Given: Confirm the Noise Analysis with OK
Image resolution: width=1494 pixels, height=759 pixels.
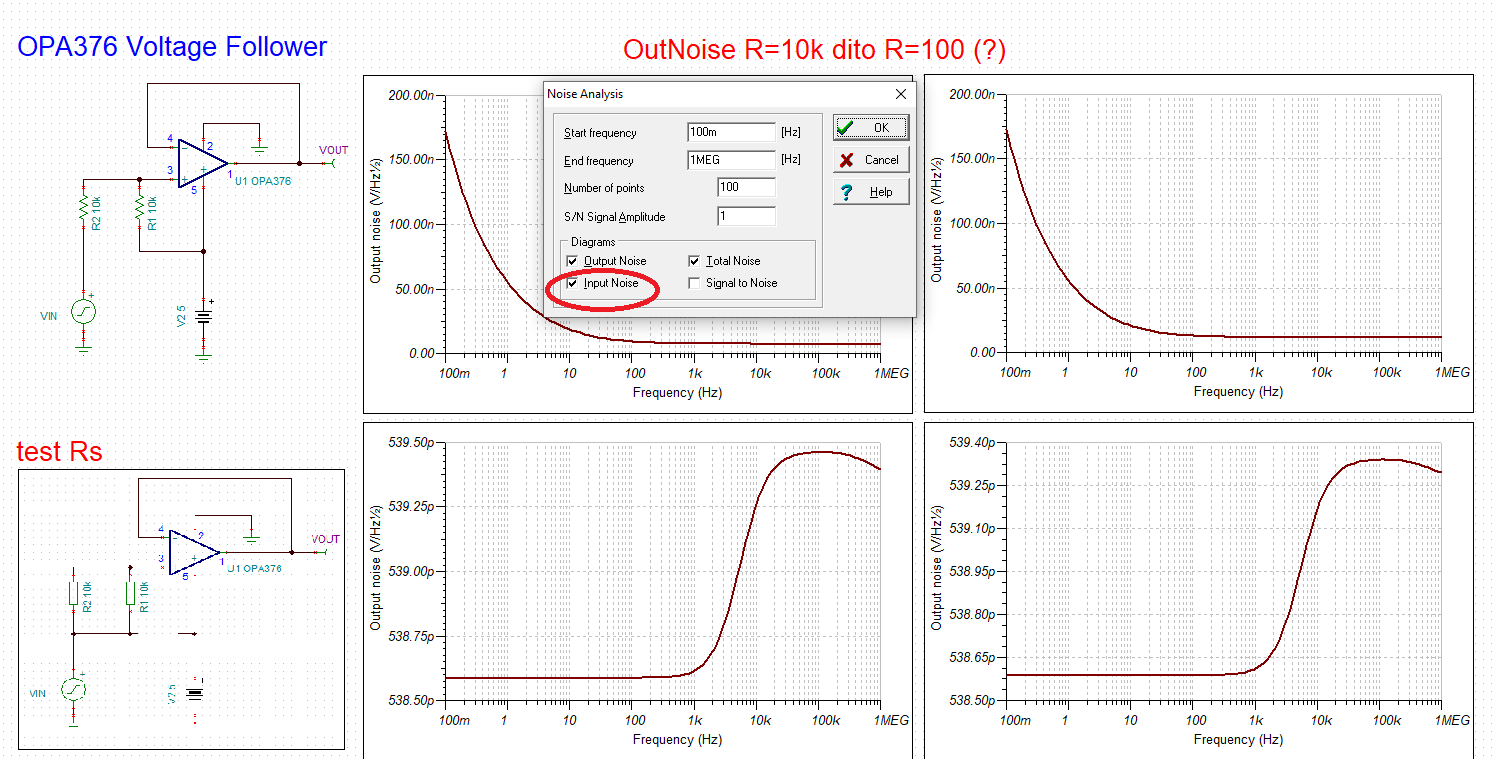Looking at the screenshot, I should tap(869, 127).
